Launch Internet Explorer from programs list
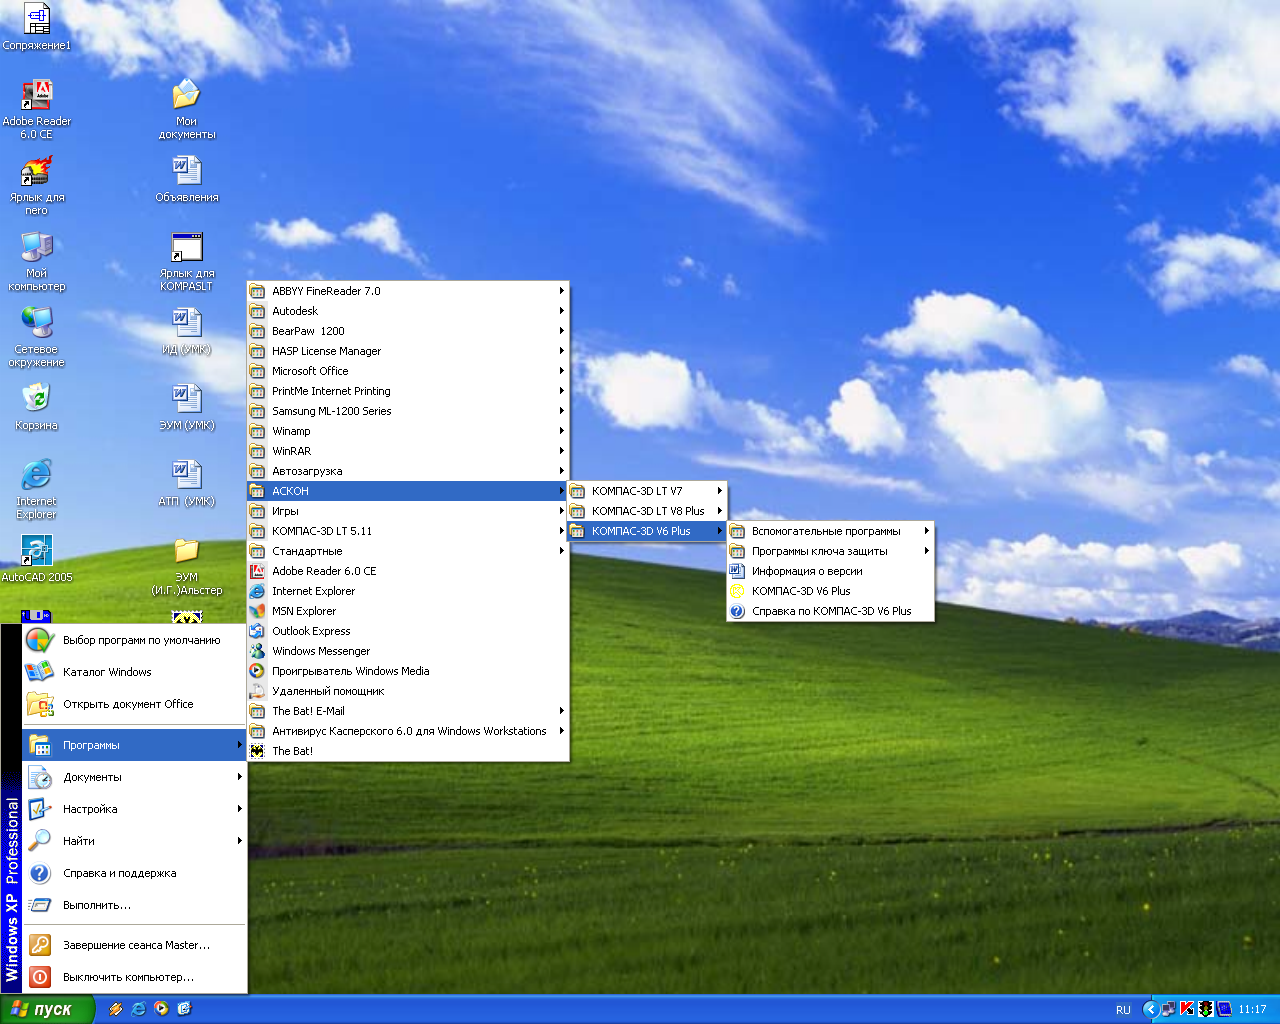This screenshot has width=1280, height=1024. point(408,591)
